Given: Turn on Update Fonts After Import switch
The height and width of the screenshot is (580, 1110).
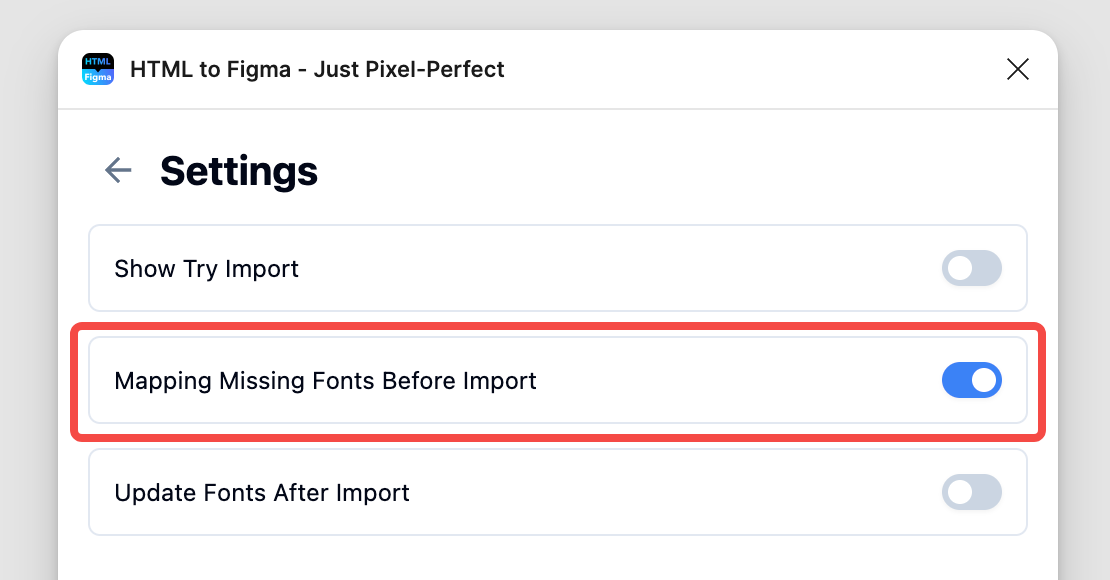Looking at the screenshot, I should pyautogui.click(x=971, y=492).
